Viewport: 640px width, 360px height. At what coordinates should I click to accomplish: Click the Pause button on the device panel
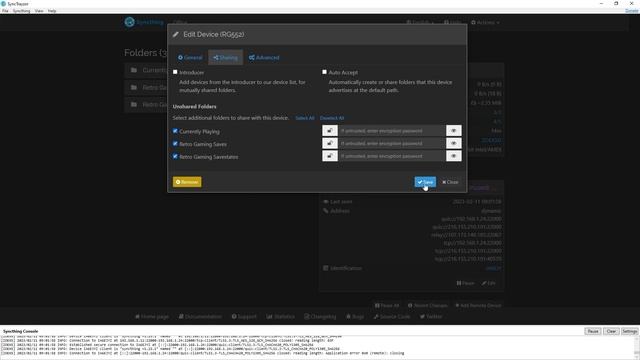click(465, 283)
